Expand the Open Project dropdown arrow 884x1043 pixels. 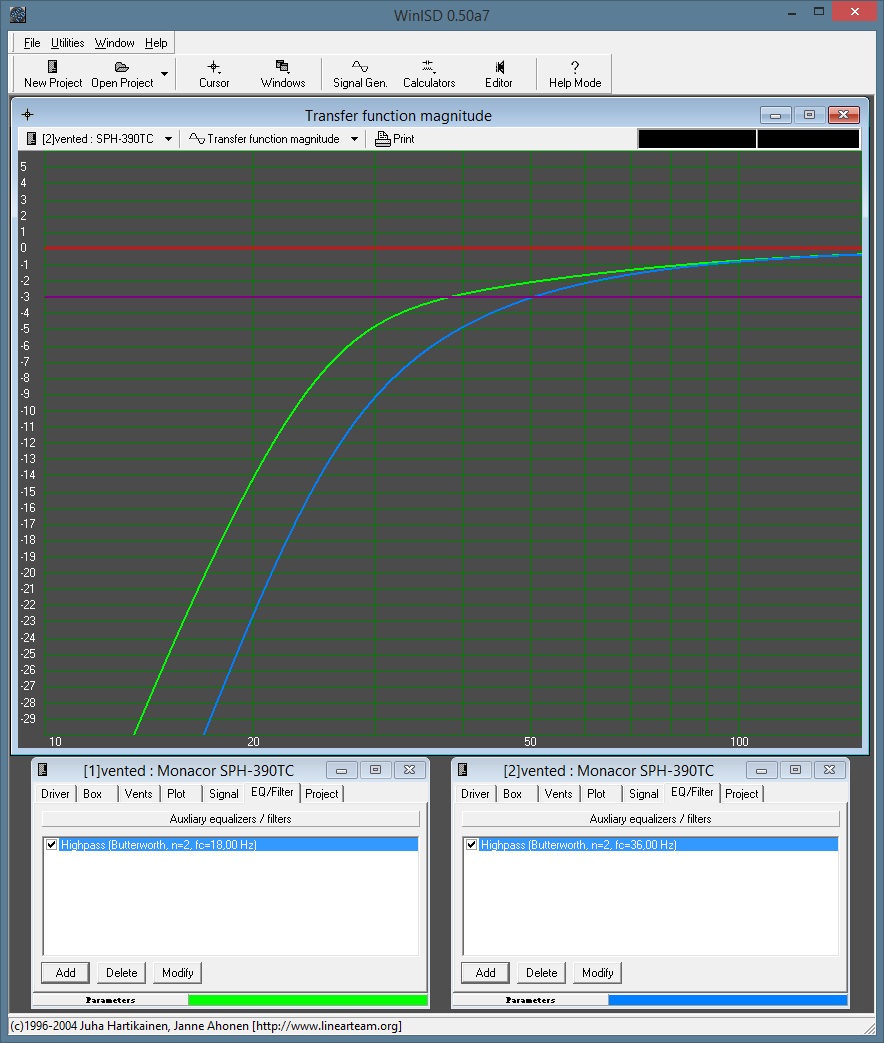point(164,74)
